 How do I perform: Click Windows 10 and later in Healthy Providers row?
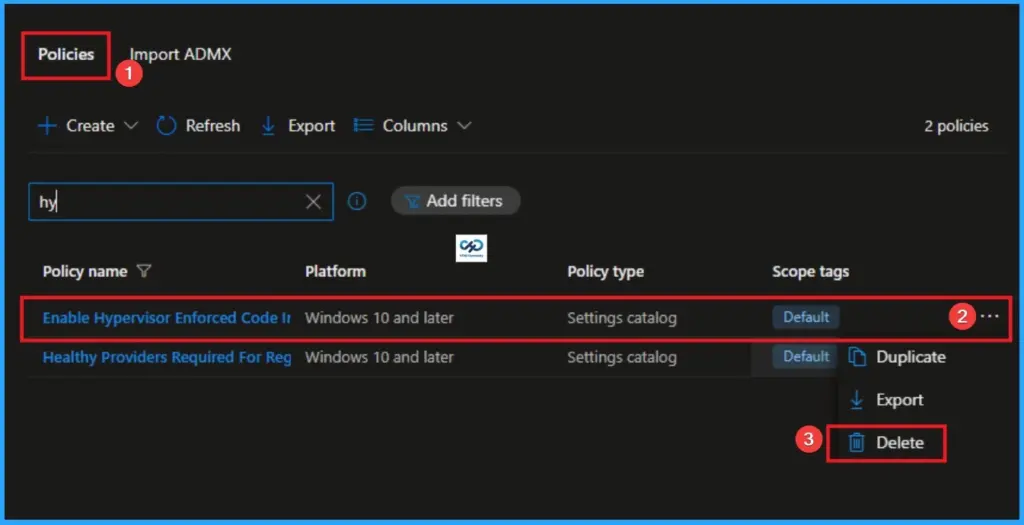(379, 357)
